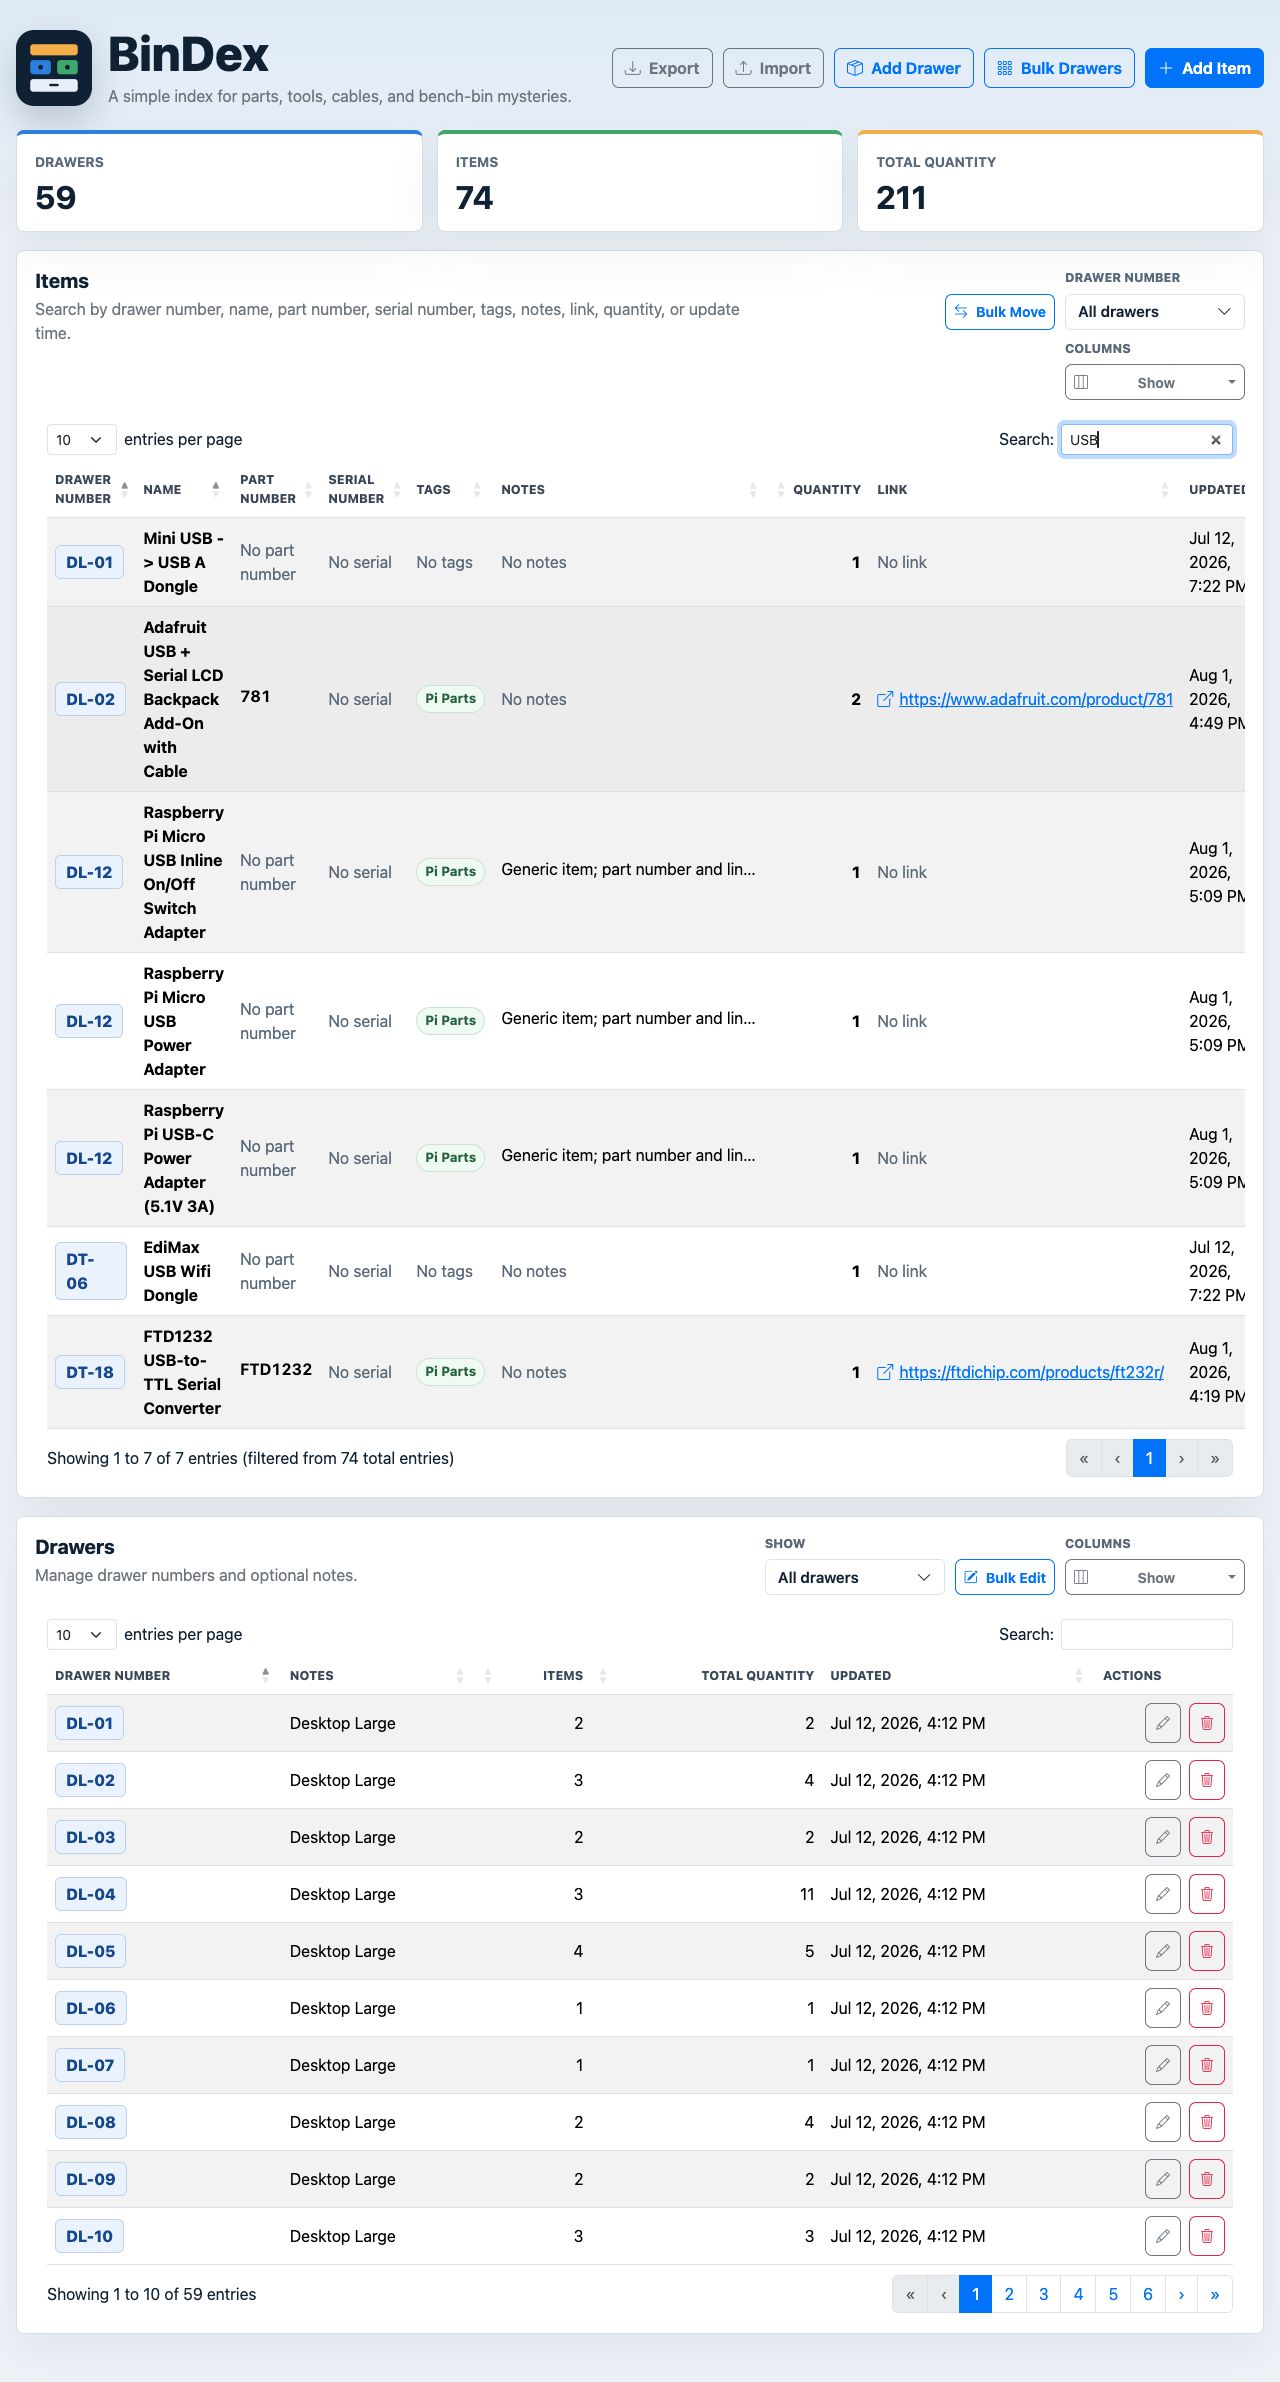
Task: Open Drawers Columns Show dropdown
Action: (1154, 1577)
